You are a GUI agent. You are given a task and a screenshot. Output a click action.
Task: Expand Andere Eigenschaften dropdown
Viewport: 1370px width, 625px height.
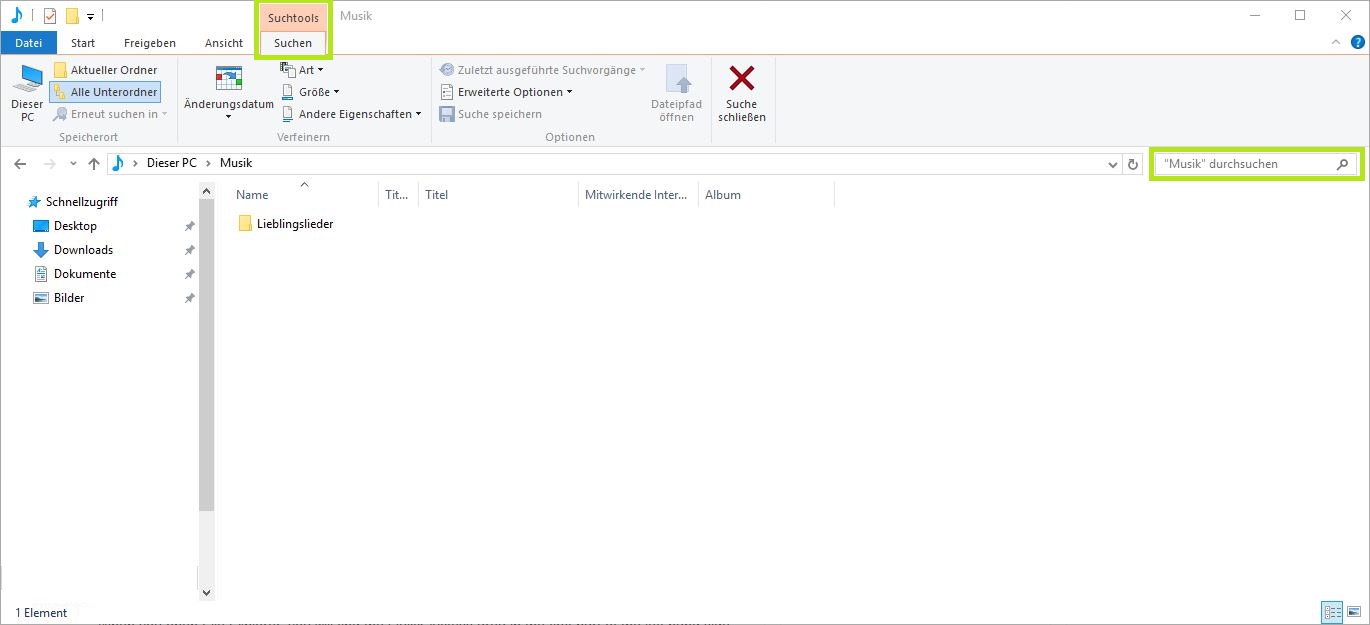[351, 114]
